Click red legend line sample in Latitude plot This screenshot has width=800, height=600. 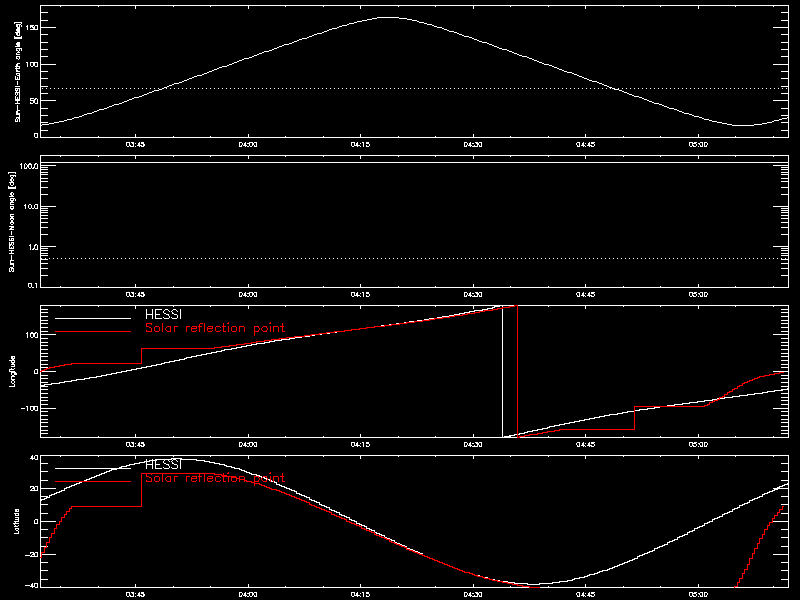93,482
